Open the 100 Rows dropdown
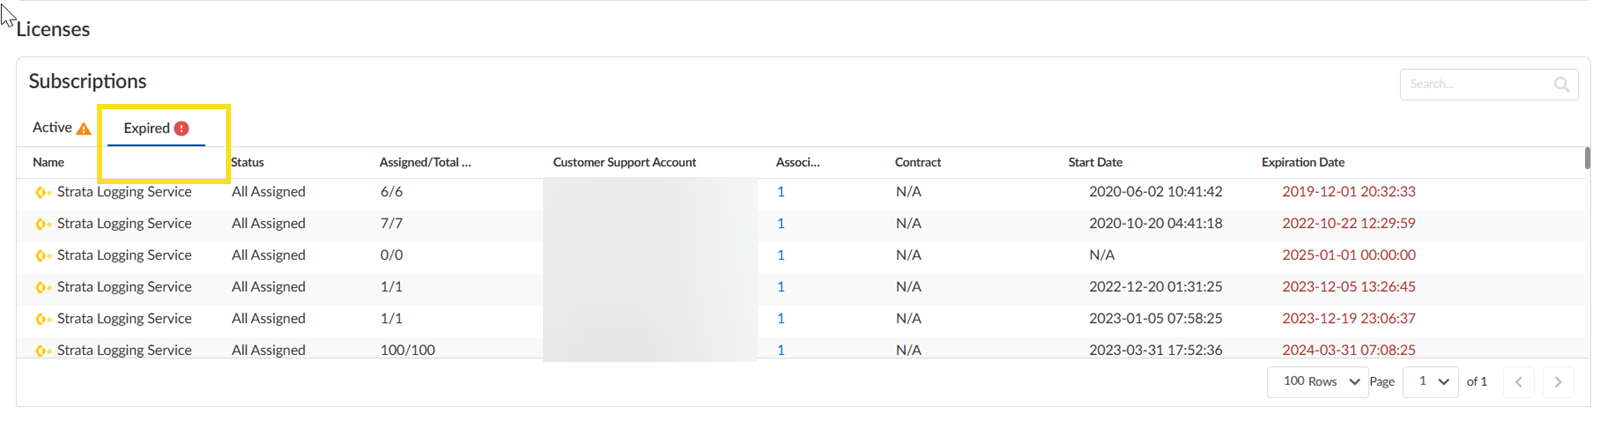 pyautogui.click(x=1320, y=382)
